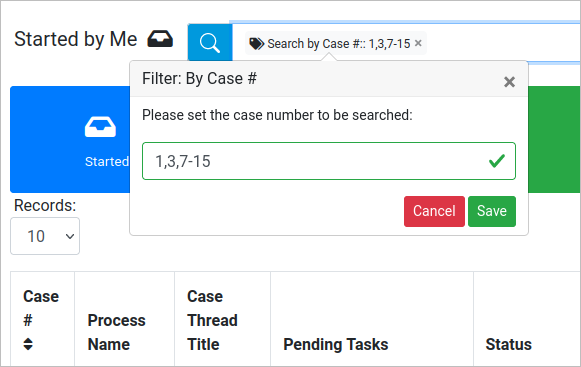581x367 pixels.
Task: Click the Case Thread Title column header
Action: [x=212, y=320]
